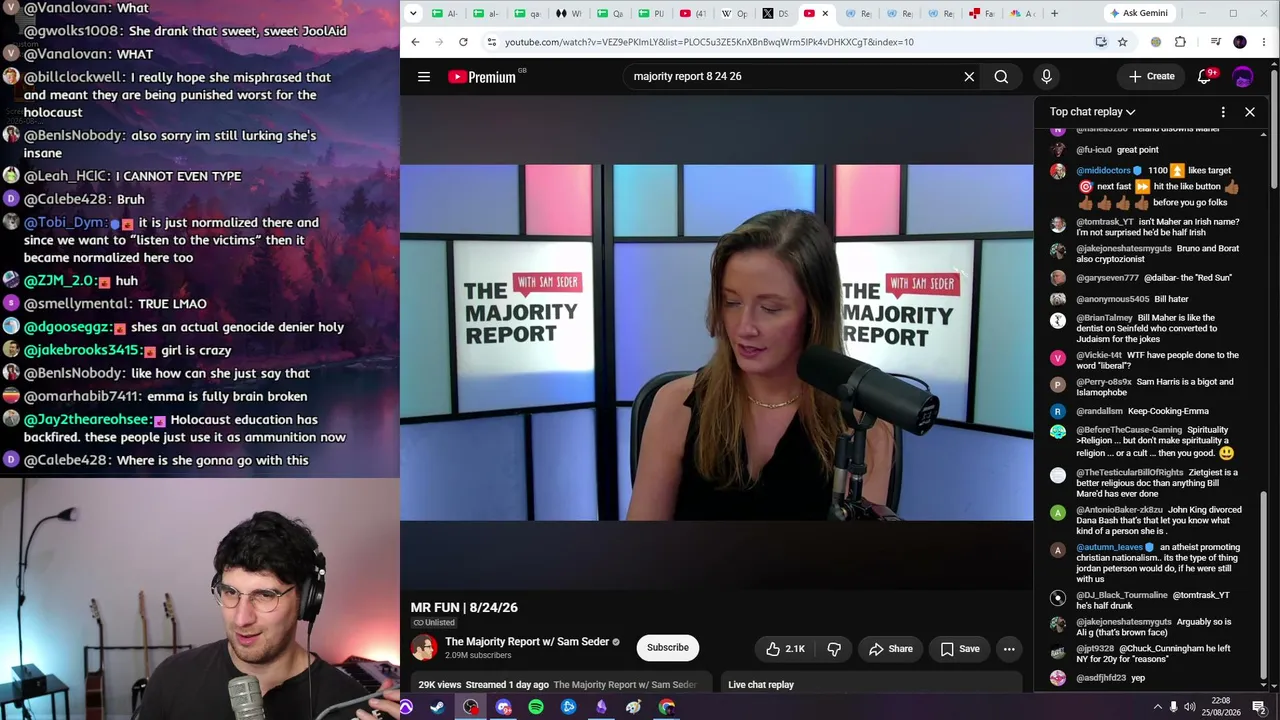Viewport: 1280px width, 720px height.
Task: Open the browser extensions puzzle icon
Action: click(x=1180, y=42)
